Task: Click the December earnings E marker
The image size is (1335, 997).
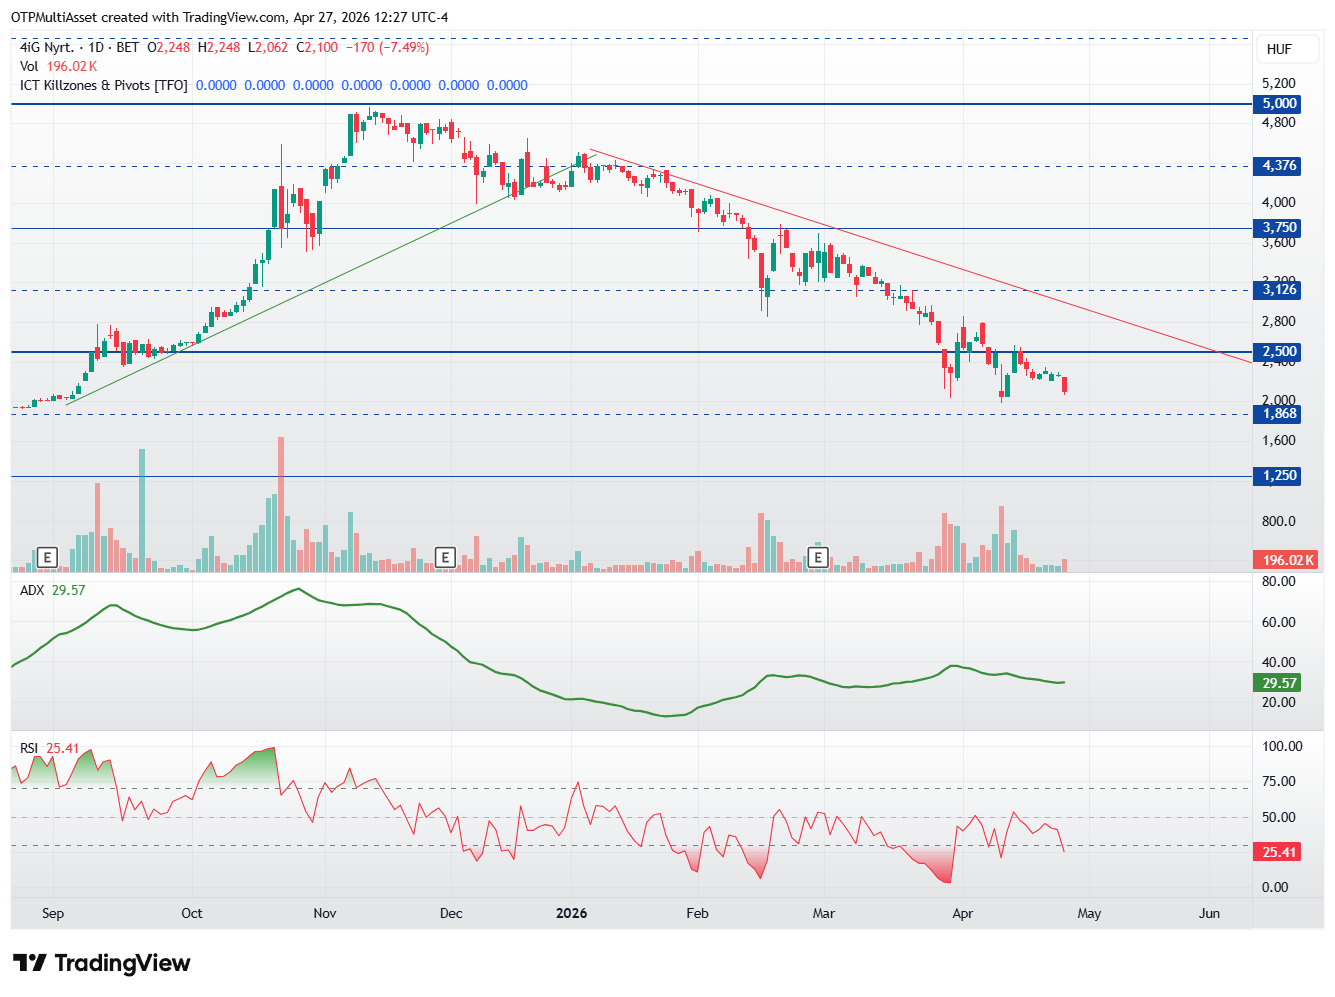Action: coord(445,557)
